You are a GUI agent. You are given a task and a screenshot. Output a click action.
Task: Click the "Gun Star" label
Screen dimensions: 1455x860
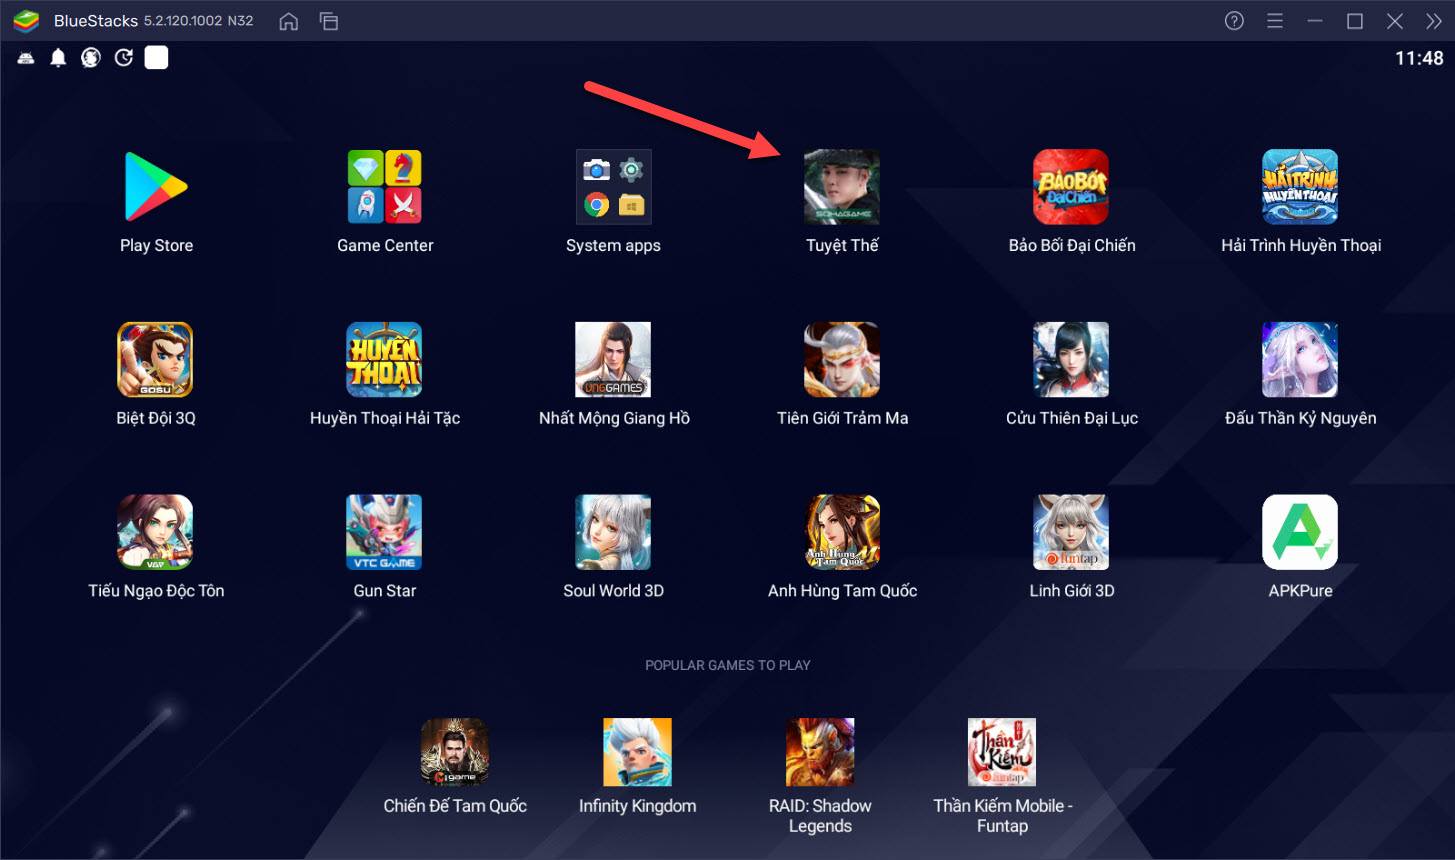[385, 590]
